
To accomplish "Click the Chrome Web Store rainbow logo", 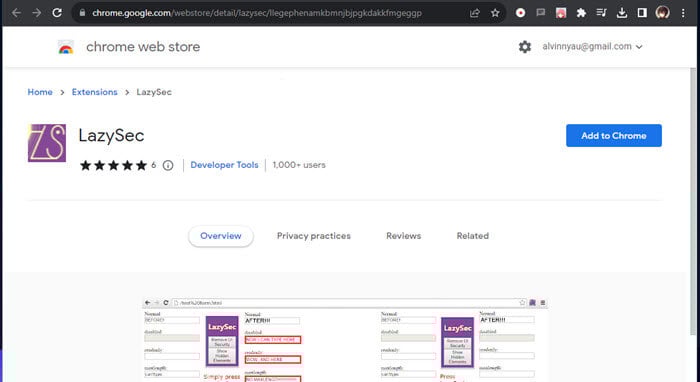I will pyautogui.click(x=66, y=47).
